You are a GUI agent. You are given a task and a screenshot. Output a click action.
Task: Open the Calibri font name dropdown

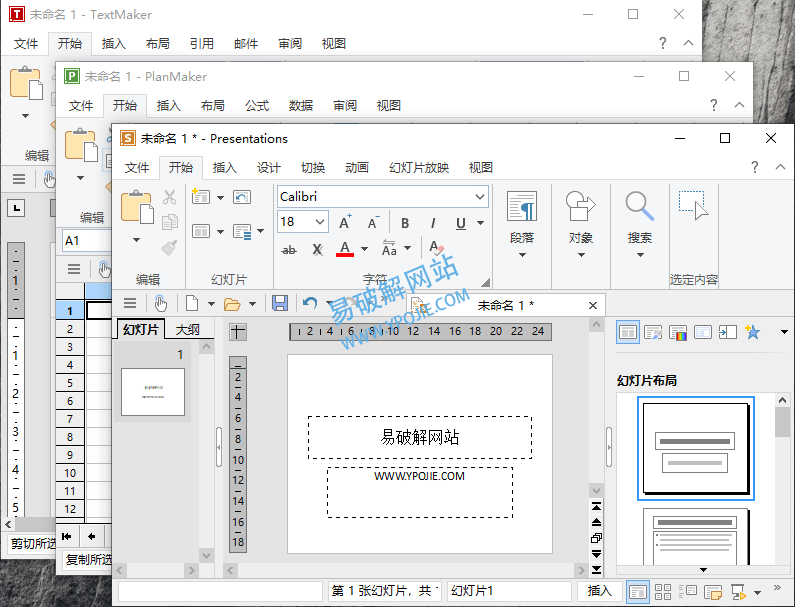click(481, 197)
